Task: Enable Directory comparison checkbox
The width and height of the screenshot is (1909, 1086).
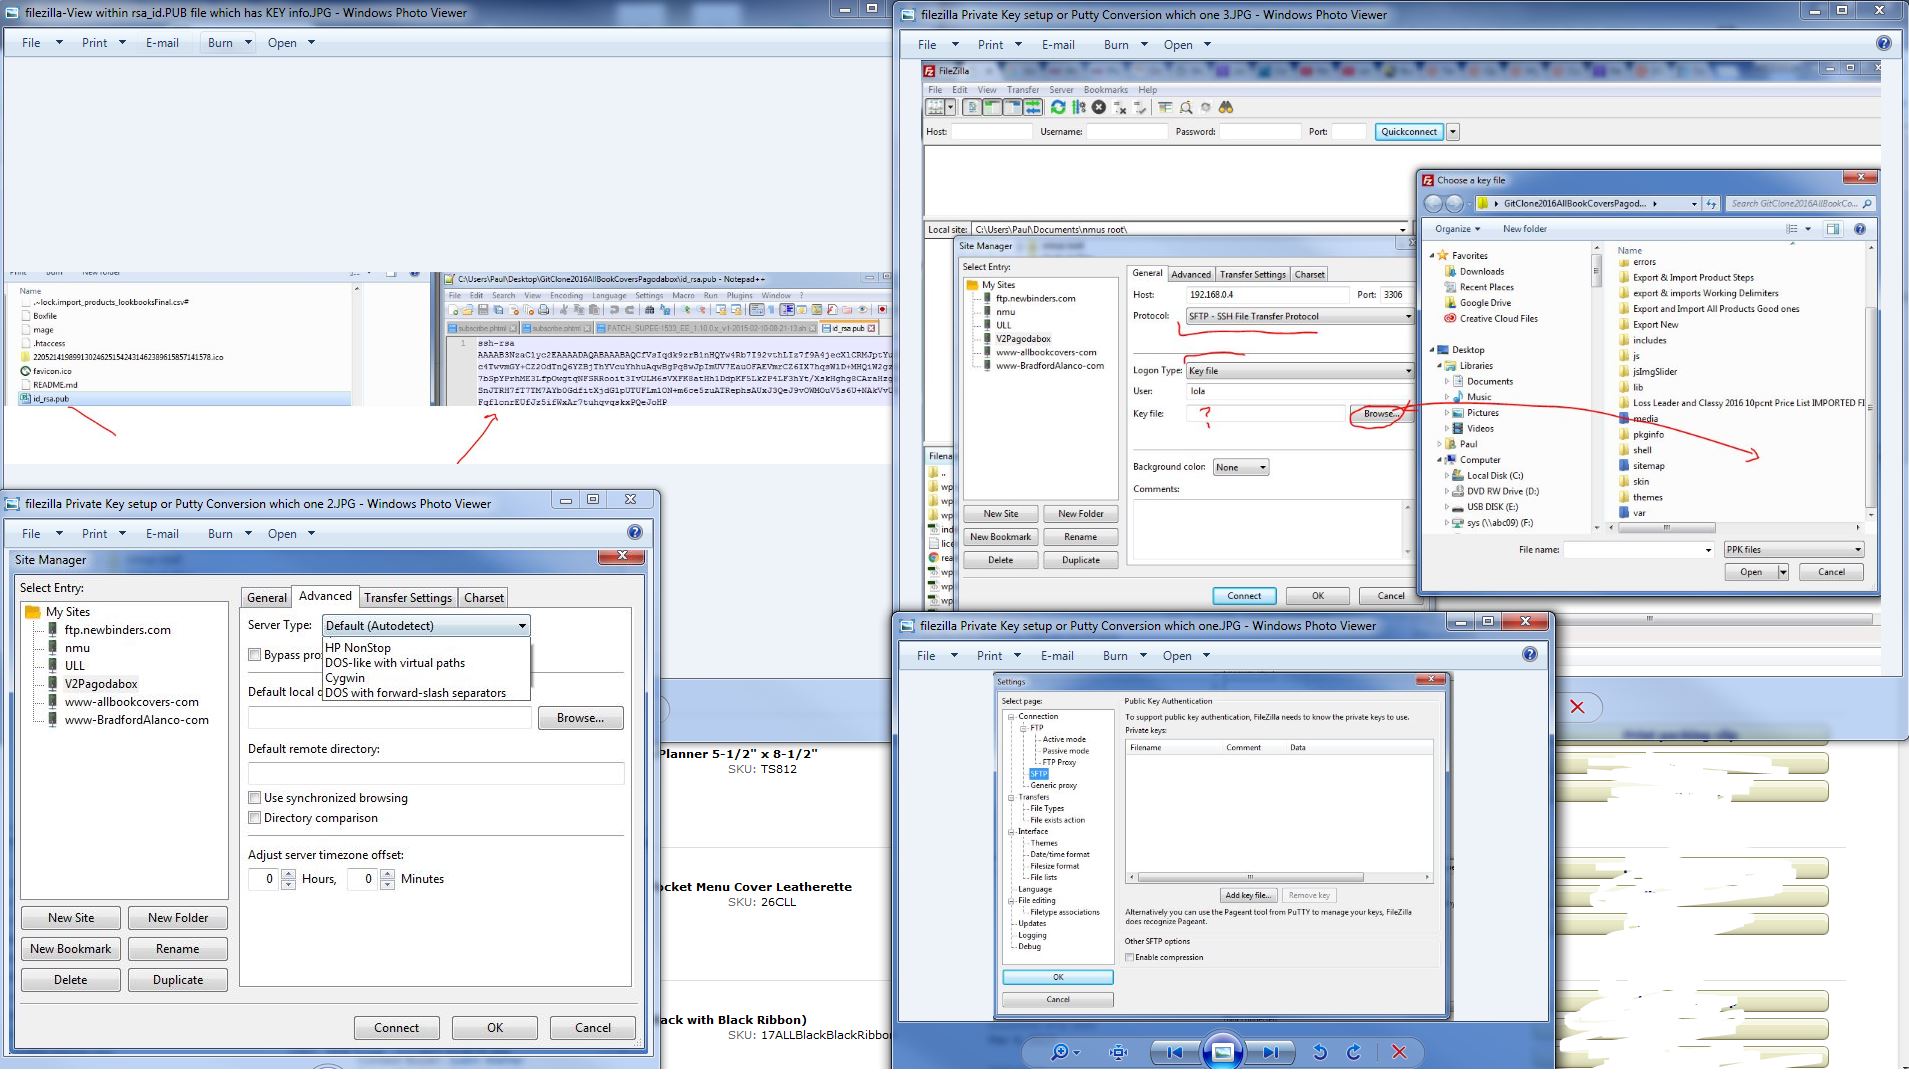Action: tap(254, 818)
